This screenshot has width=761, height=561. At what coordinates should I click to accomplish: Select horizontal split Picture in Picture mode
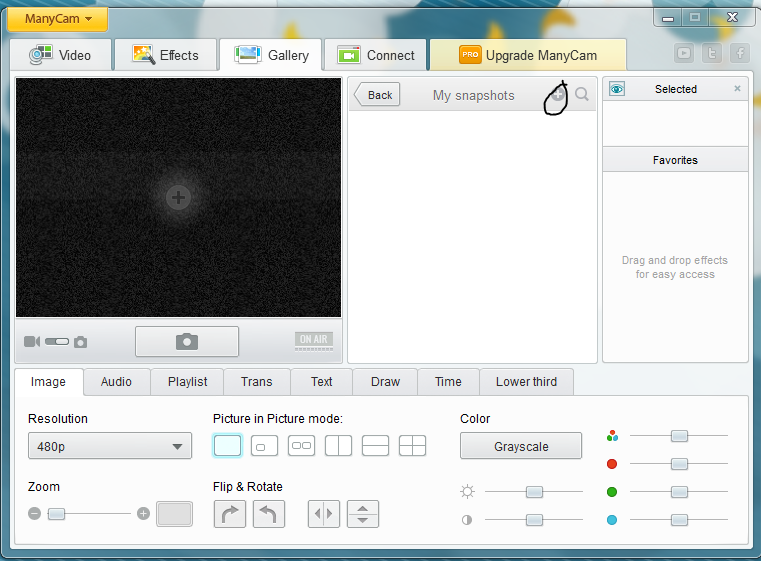click(x=375, y=446)
